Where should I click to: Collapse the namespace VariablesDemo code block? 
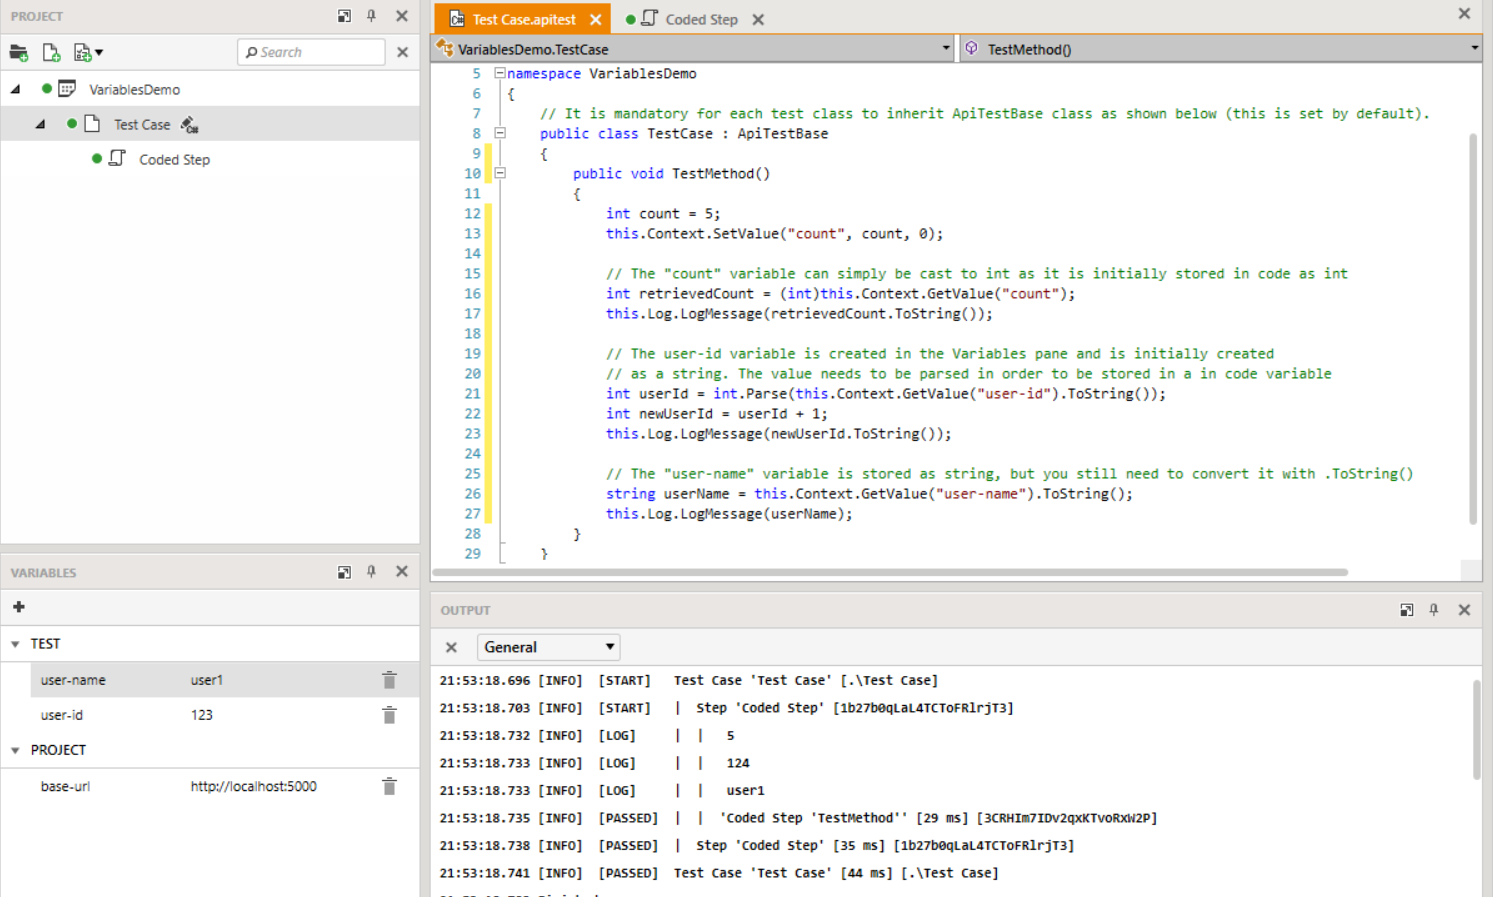click(500, 73)
